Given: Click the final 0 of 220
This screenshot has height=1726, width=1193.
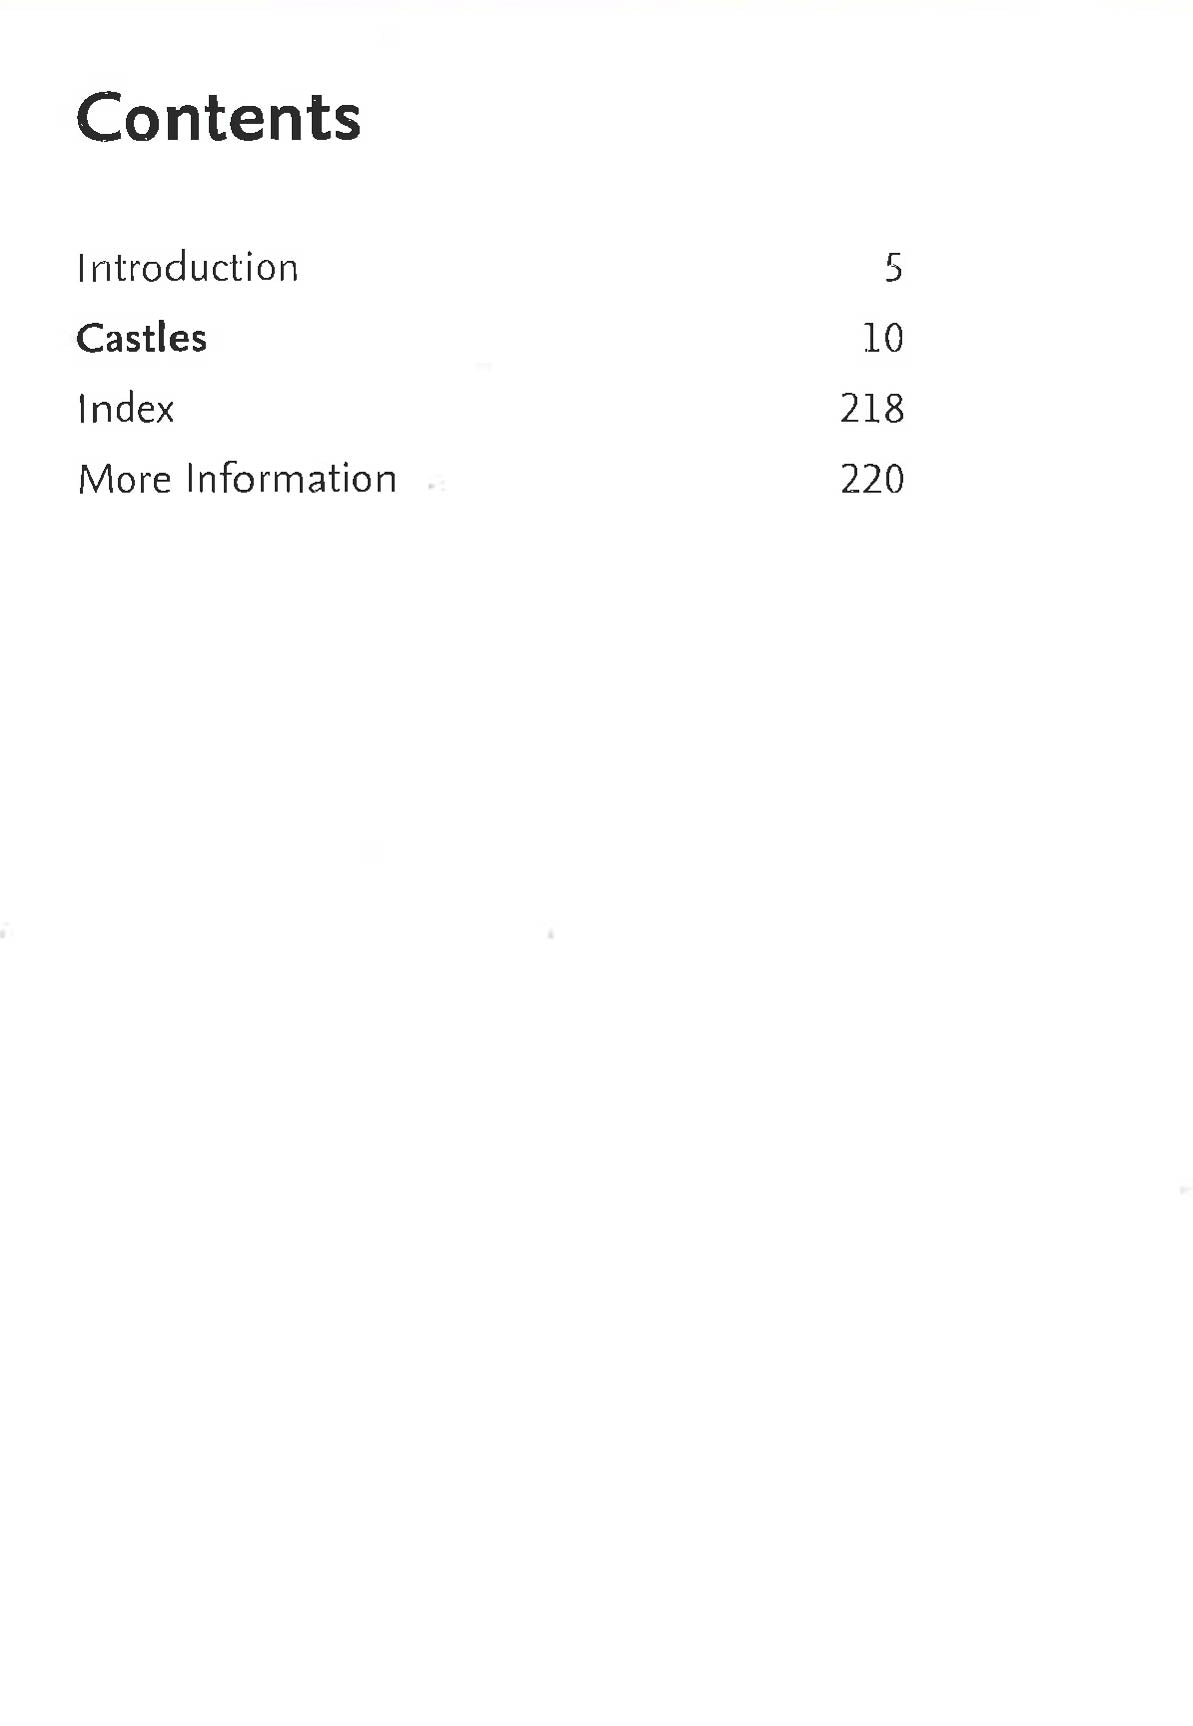Looking at the screenshot, I should click(894, 480).
